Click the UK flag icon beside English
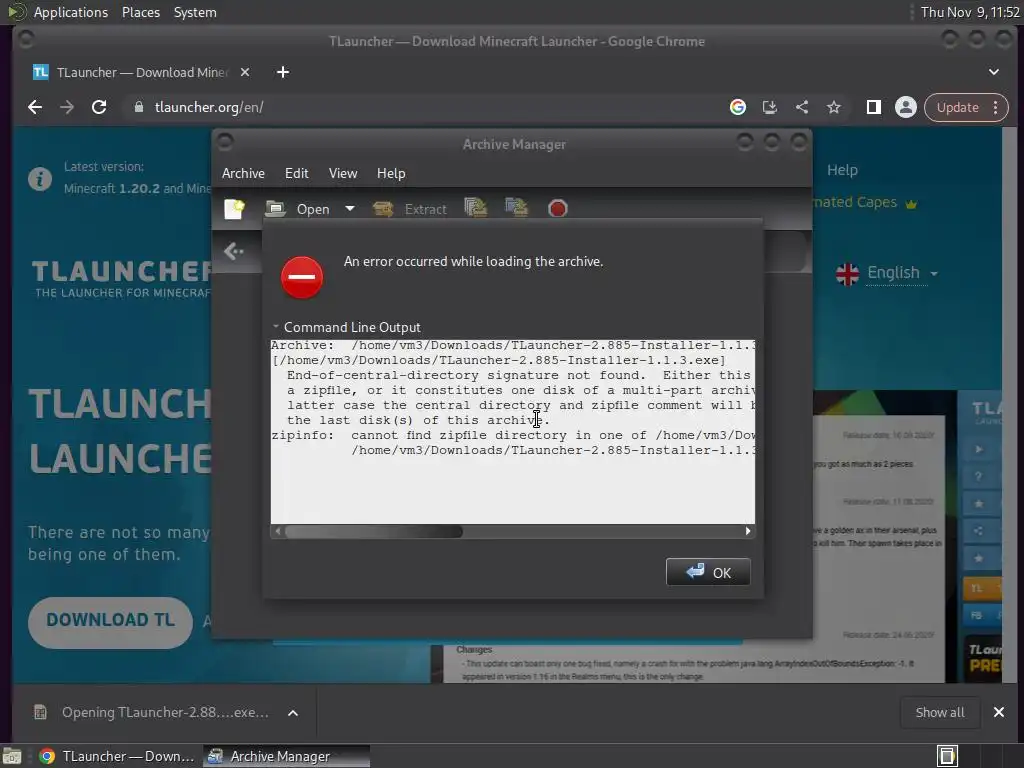 pos(848,274)
